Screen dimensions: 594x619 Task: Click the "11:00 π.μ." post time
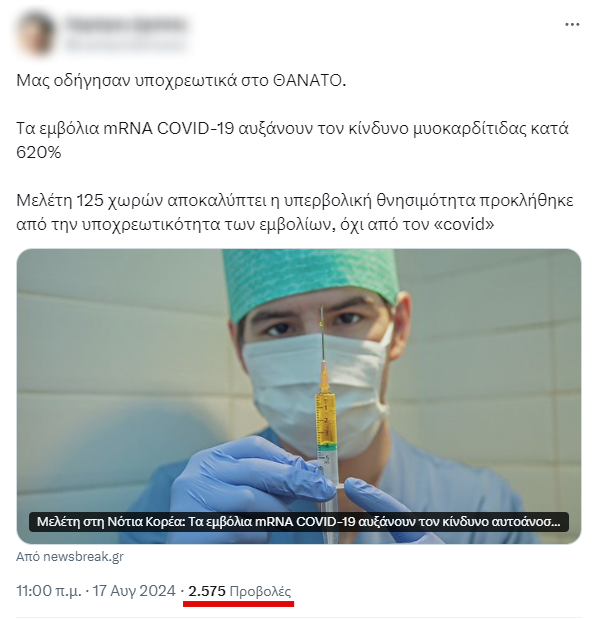coord(49,591)
